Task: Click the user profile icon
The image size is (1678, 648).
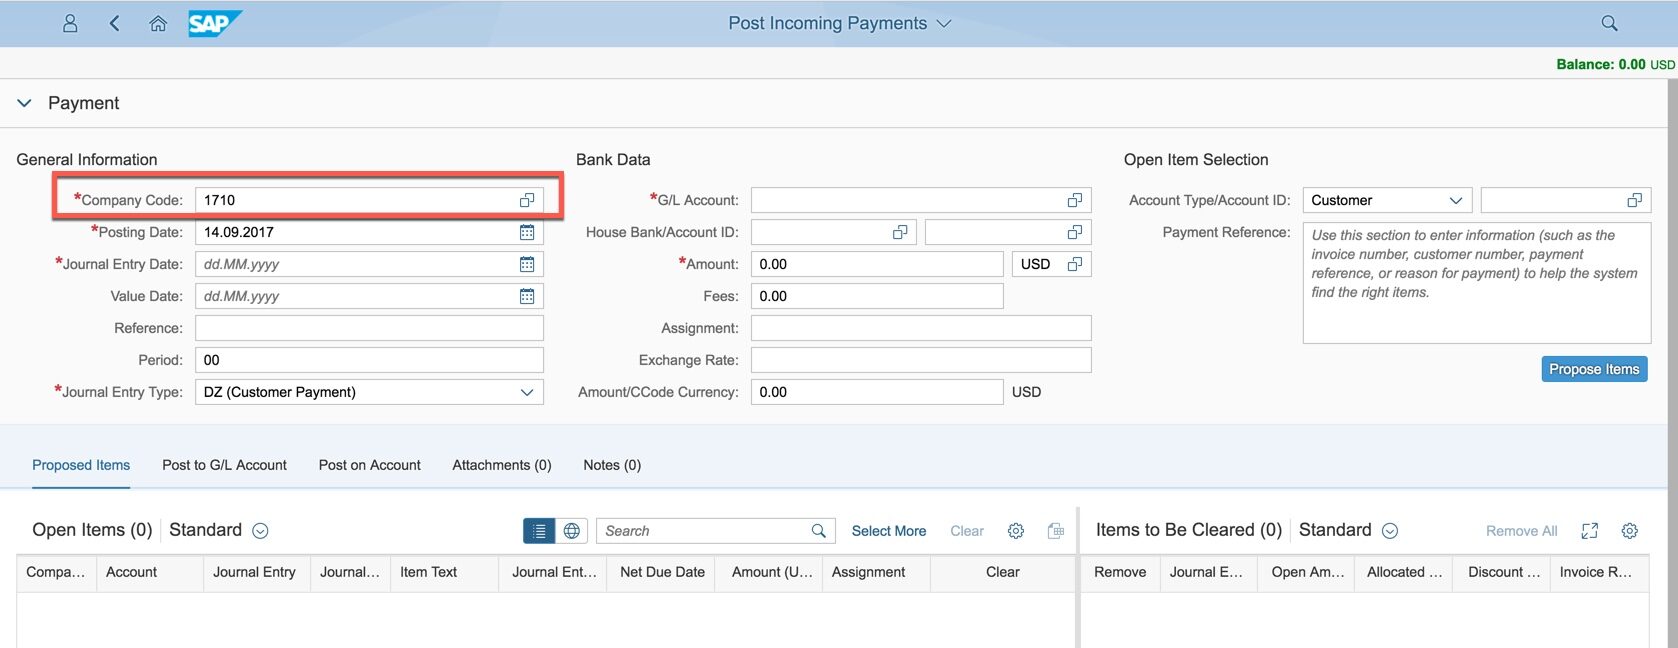Action: point(70,23)
